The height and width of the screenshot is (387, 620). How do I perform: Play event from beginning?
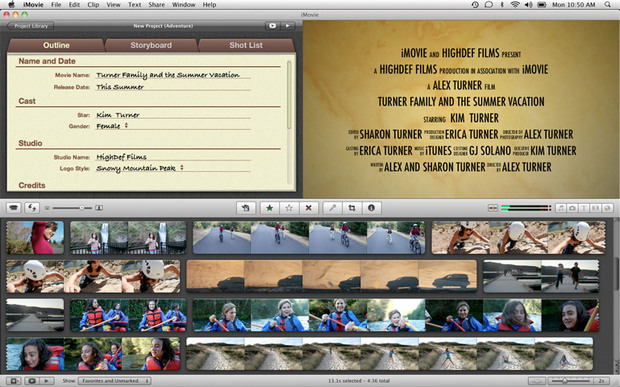tap(47, 381)
